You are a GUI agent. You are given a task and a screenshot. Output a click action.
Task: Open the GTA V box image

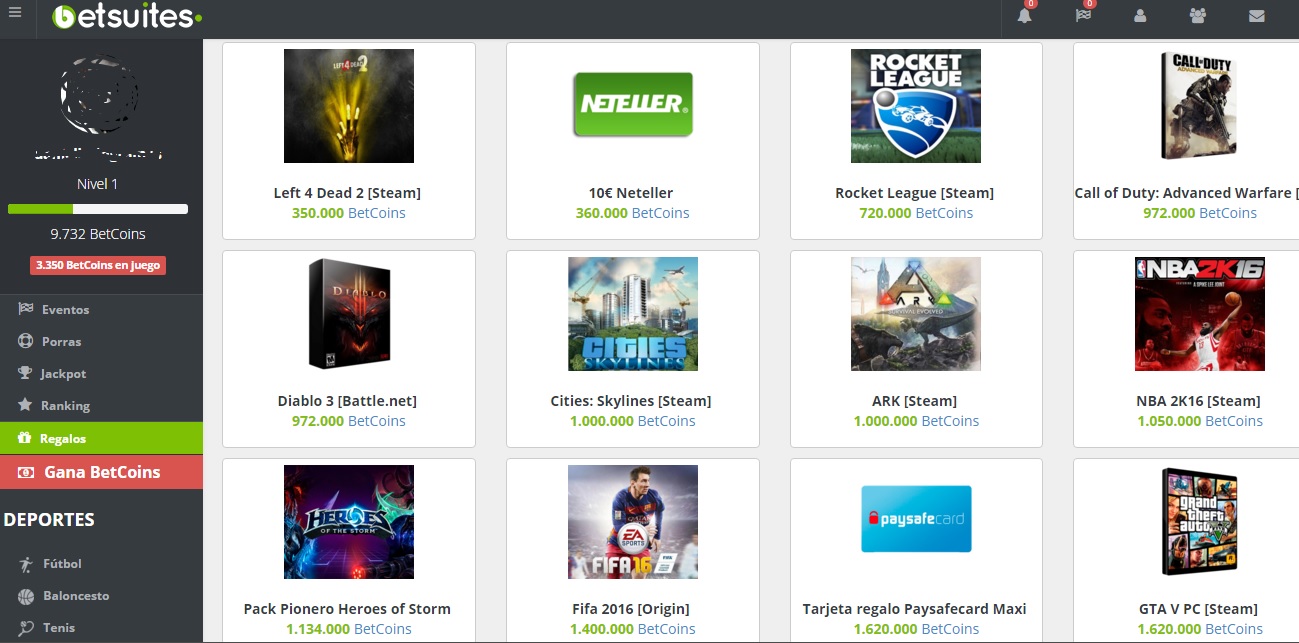tap(1199, 522)
